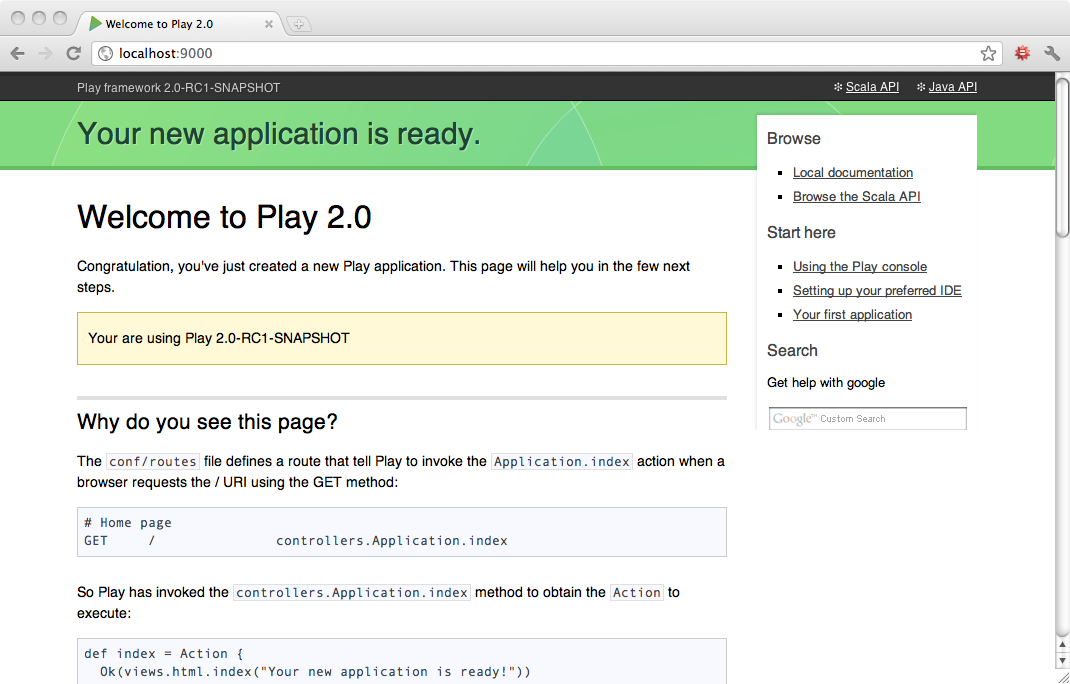Click the Google Custom Search field
Viewport: 1070px width, 684px height.
coord(867,419)
